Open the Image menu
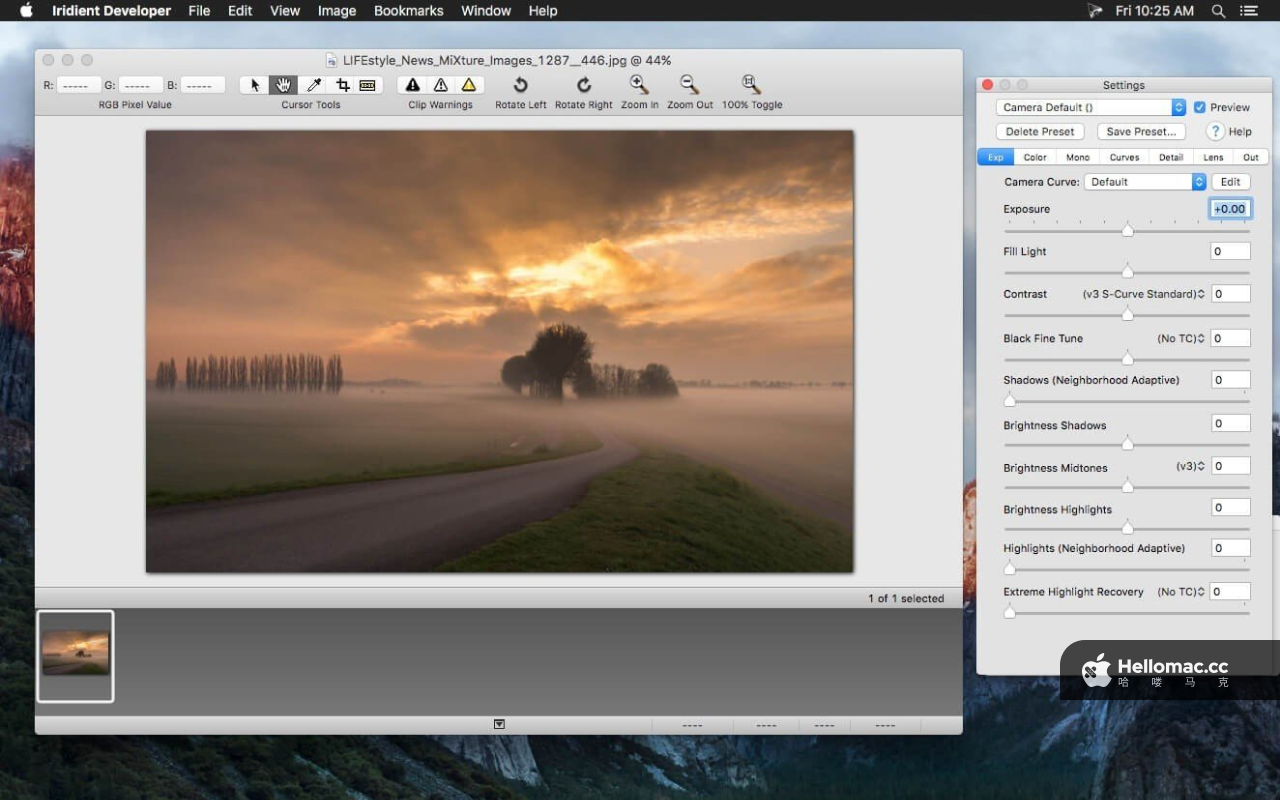 click(x=337, y=11)
